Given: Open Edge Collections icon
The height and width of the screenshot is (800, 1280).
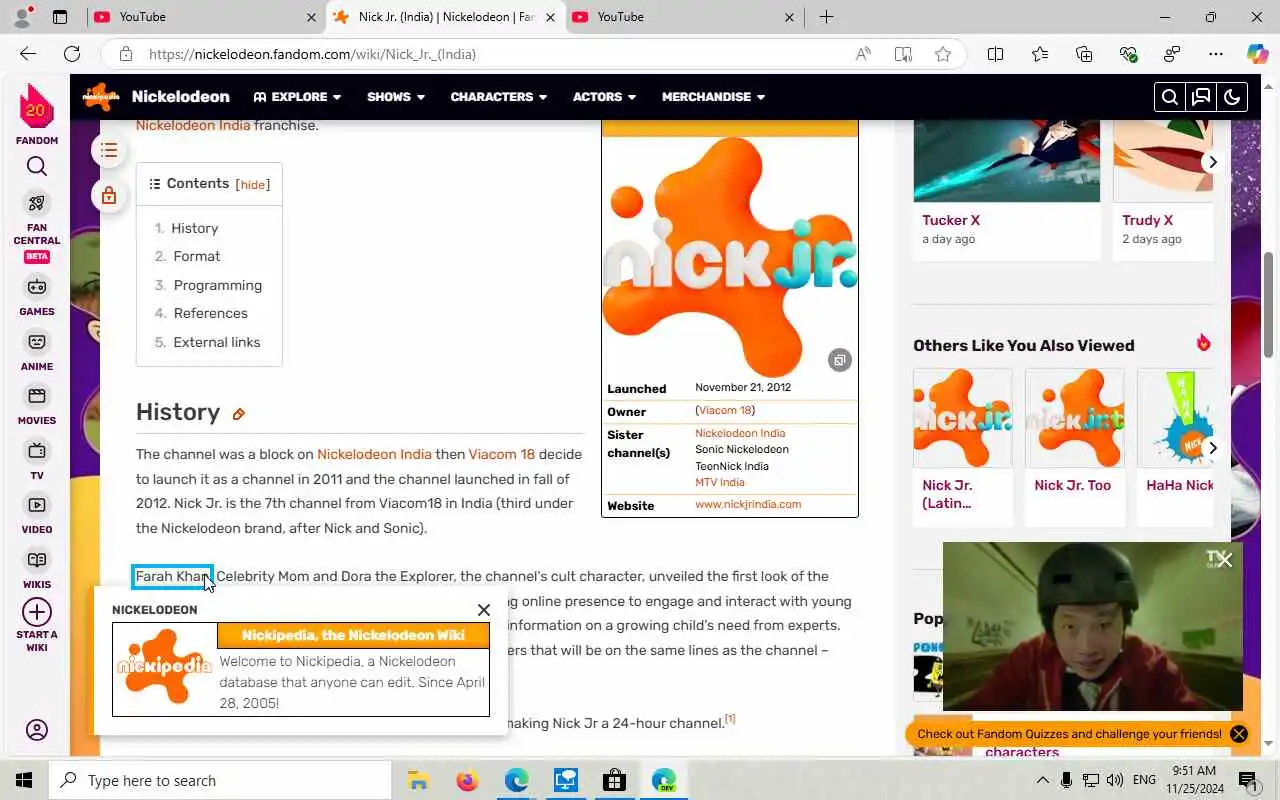Looking at the screenshot, I should (x=1084, y=54).
